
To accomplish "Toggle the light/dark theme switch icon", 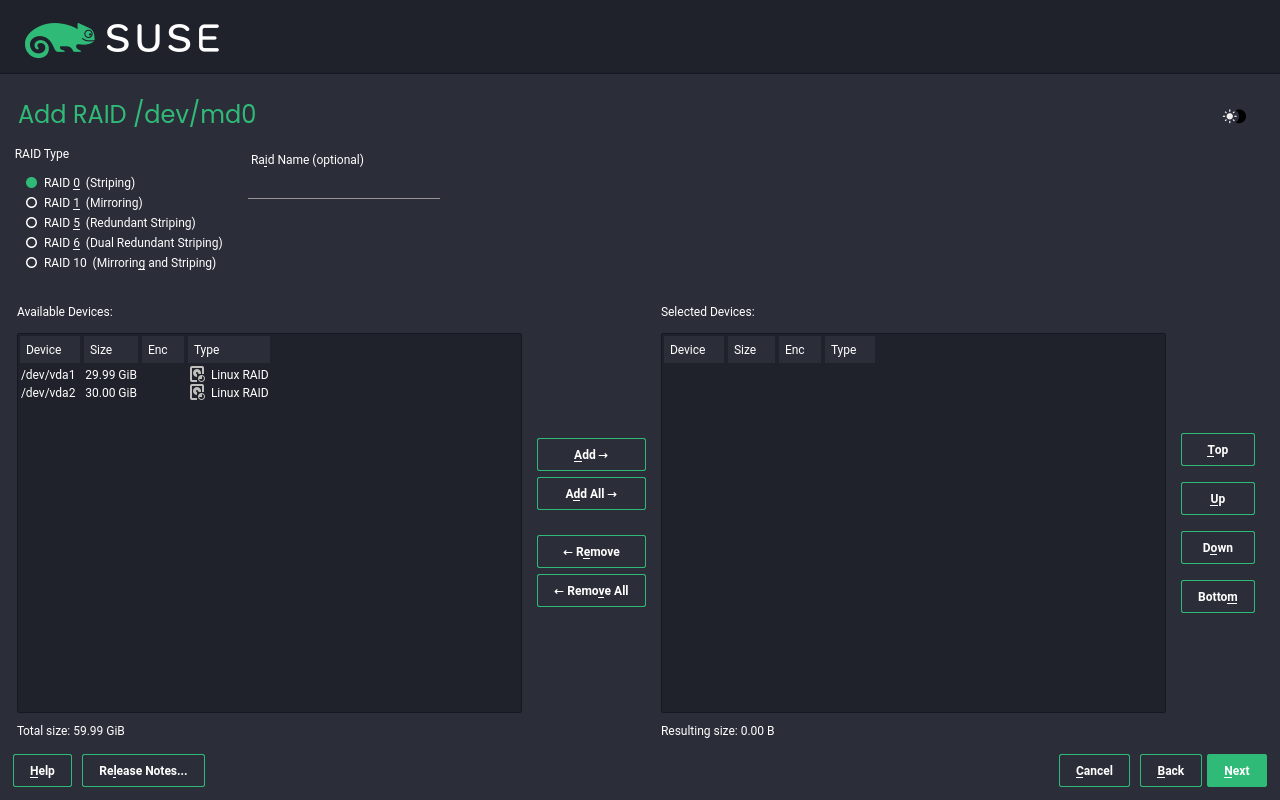I will click(x=1234, y=116).
